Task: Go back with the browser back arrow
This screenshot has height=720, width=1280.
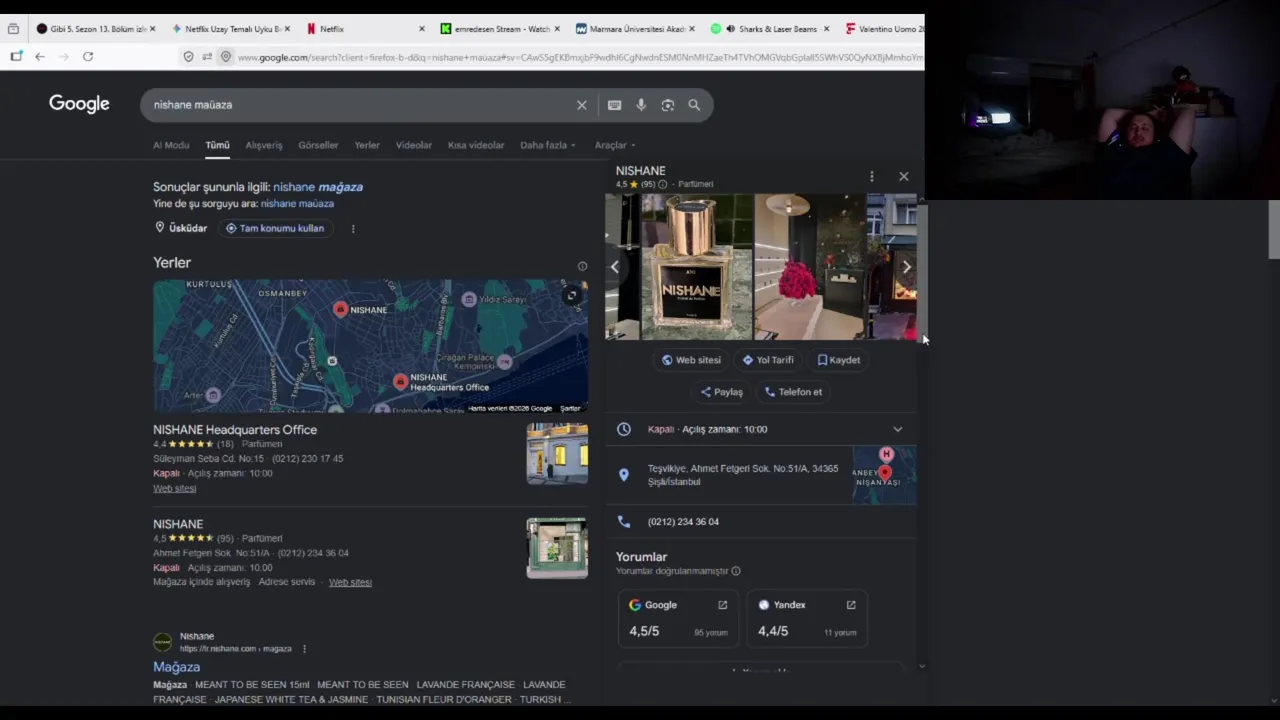Action: point(40,57)
